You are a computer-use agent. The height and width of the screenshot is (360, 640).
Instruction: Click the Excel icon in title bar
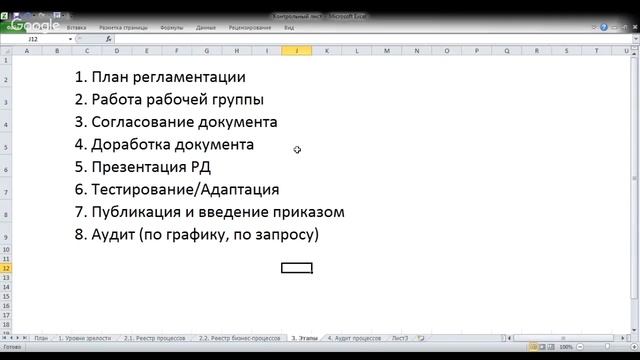tap(4, 16)
